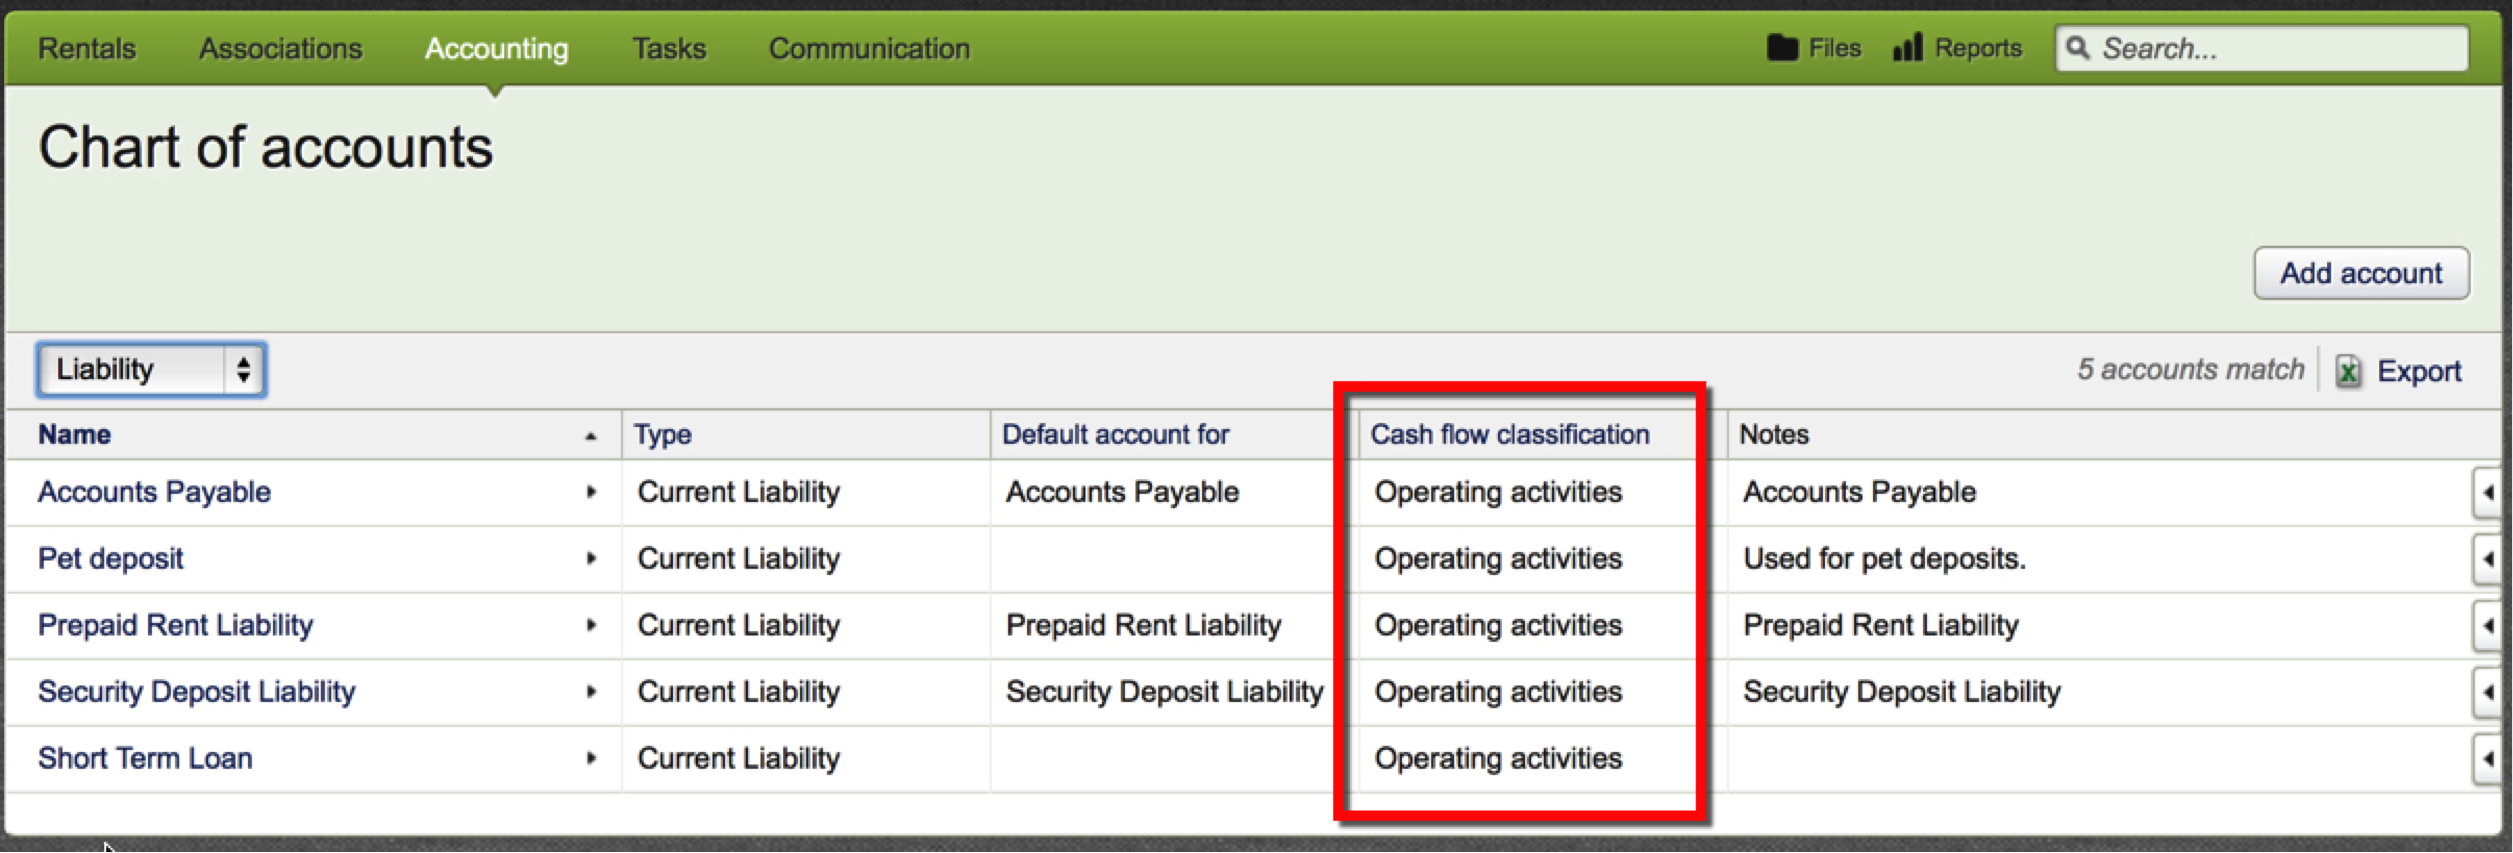Switch to the Rentals tab
Viewport: 2513px width, 853px height.
pos(87,48)
